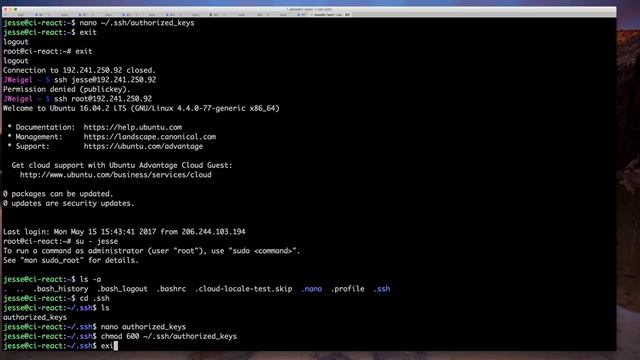Viewport: 640px width, 360px height.
Task: Click the 'ls -a' command
Action: coord(90,280)
